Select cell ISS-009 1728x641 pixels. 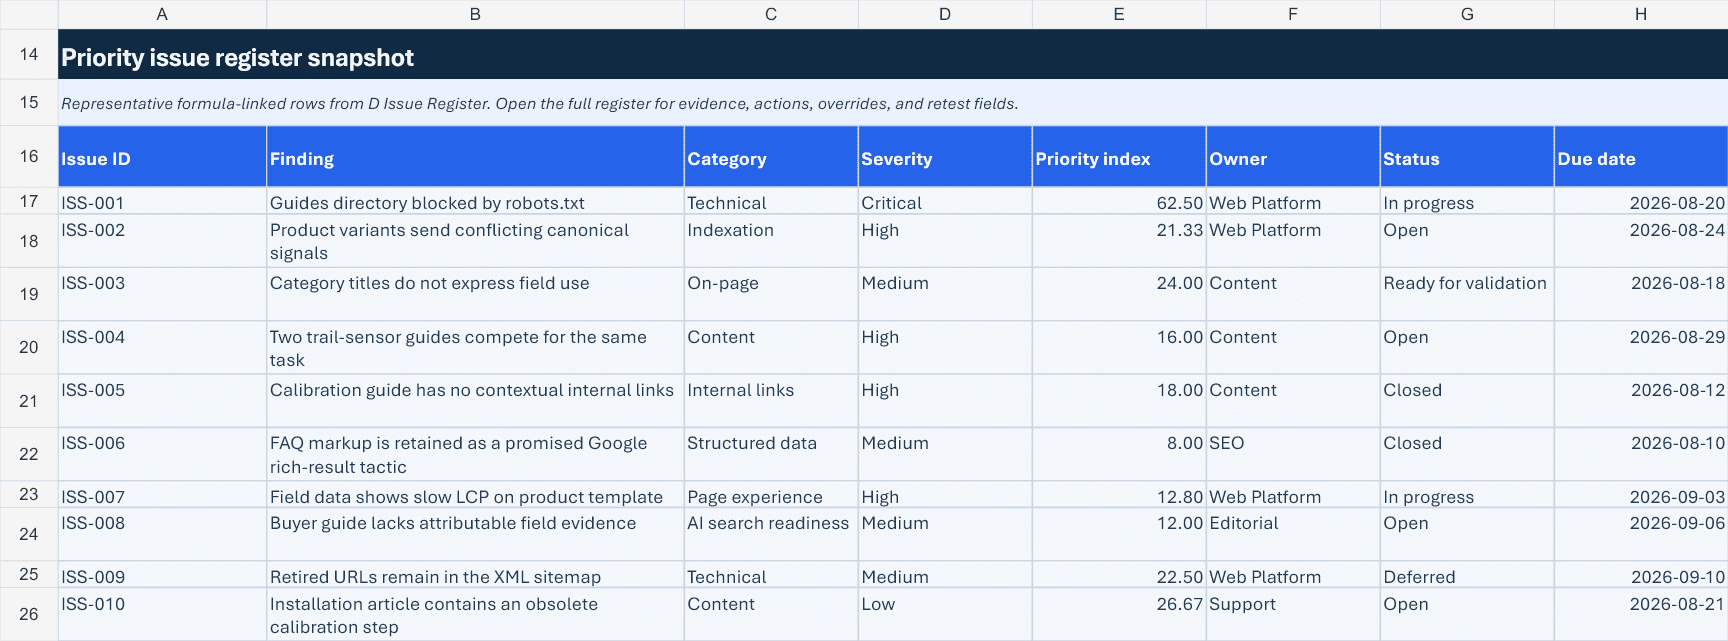tap(162, 575)
